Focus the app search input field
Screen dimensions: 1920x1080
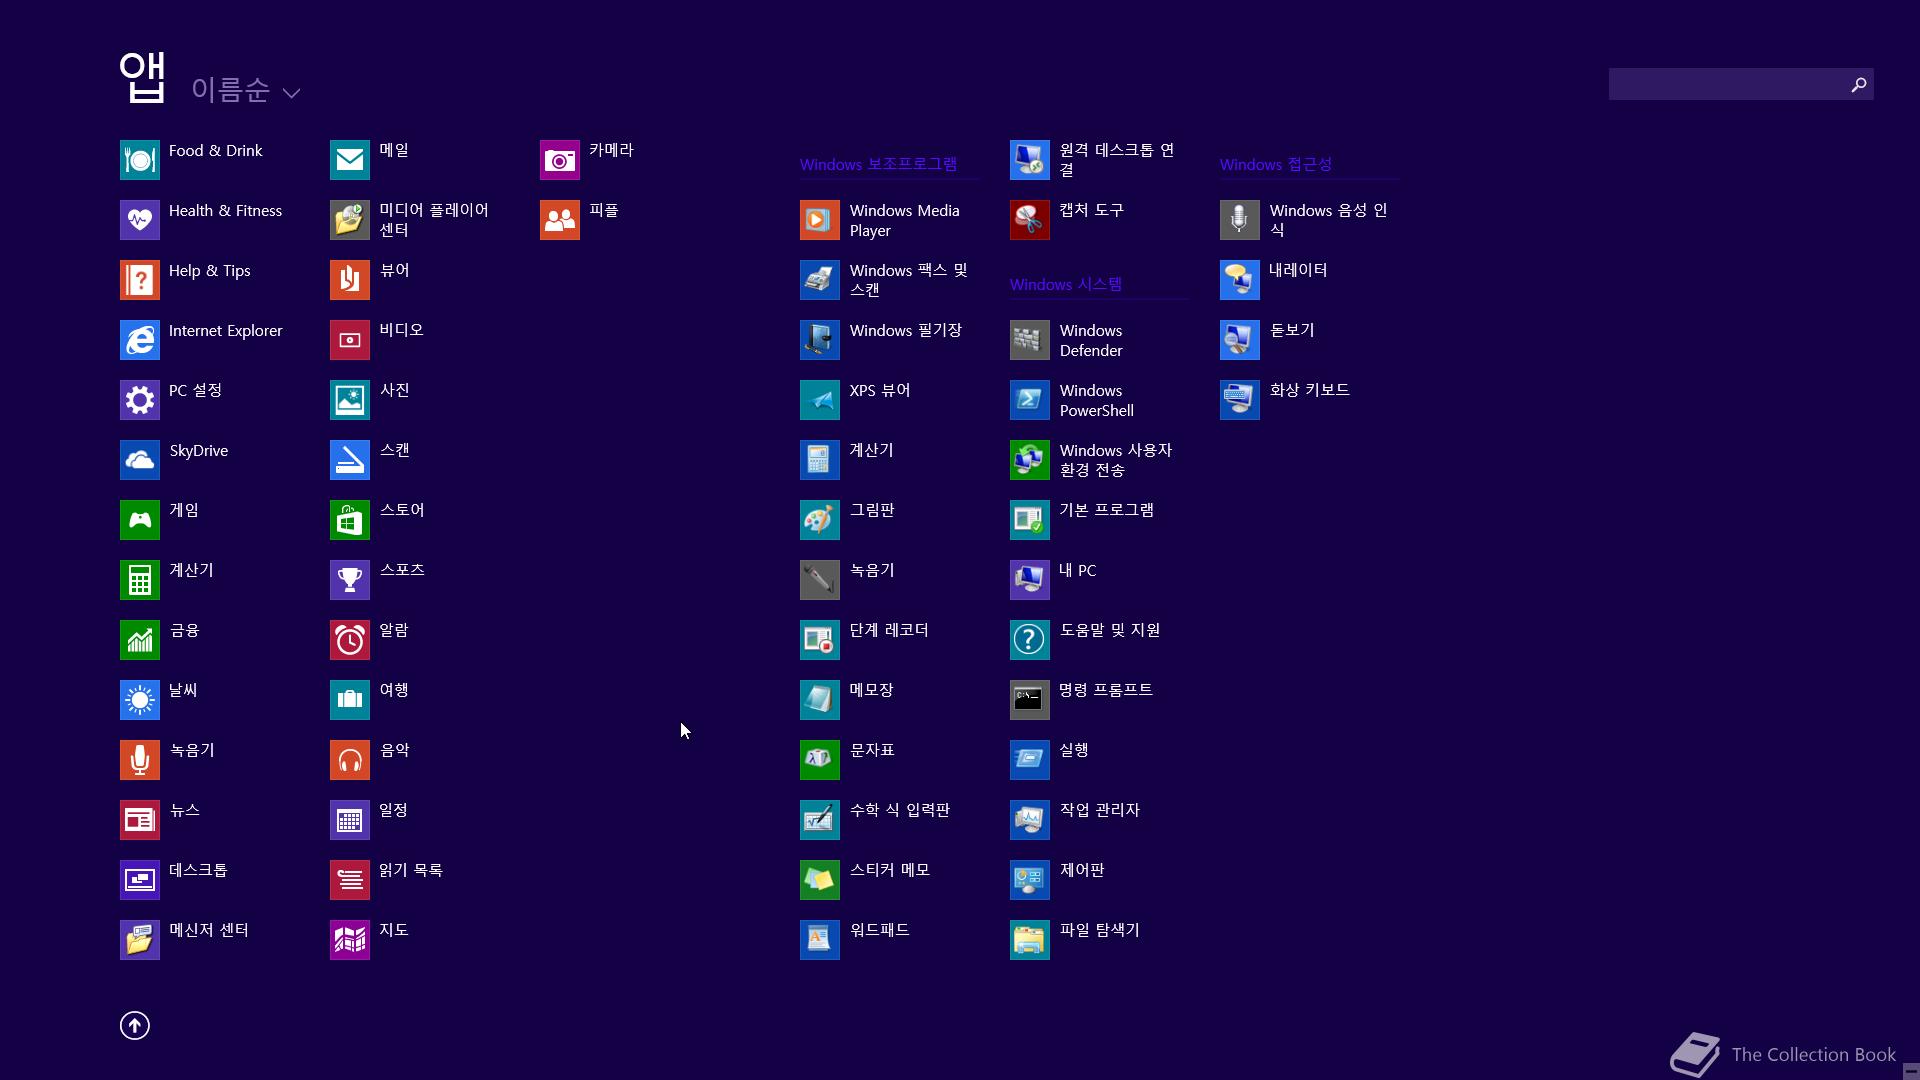point(1727,85)
